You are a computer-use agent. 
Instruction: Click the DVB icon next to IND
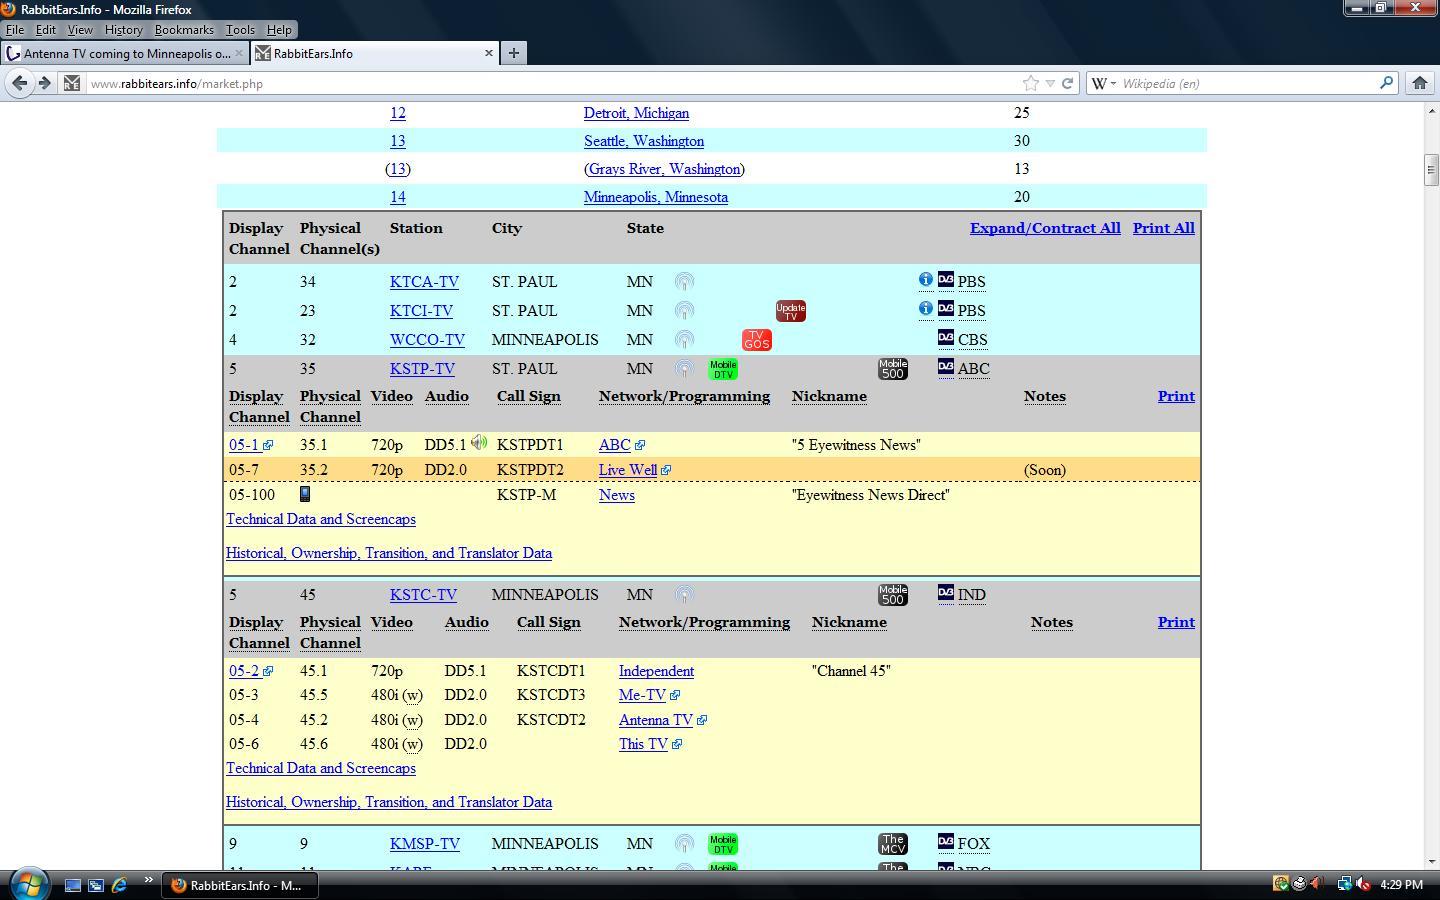[946, 593]
